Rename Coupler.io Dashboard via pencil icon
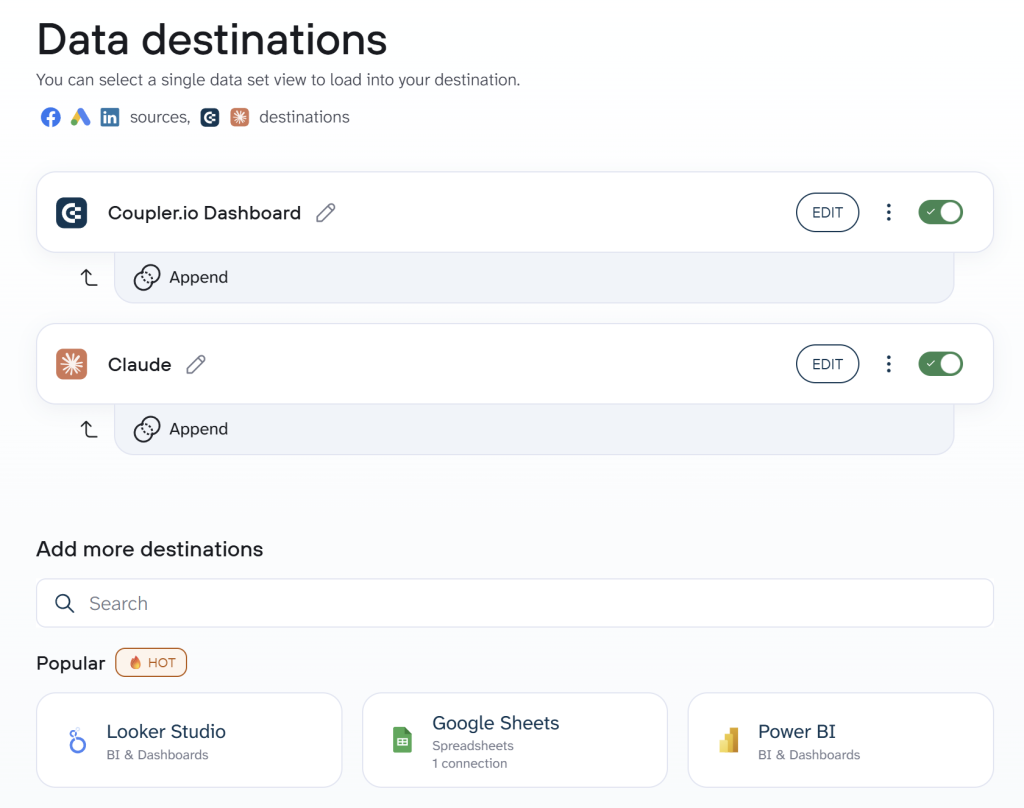 [x=326, y=213]
